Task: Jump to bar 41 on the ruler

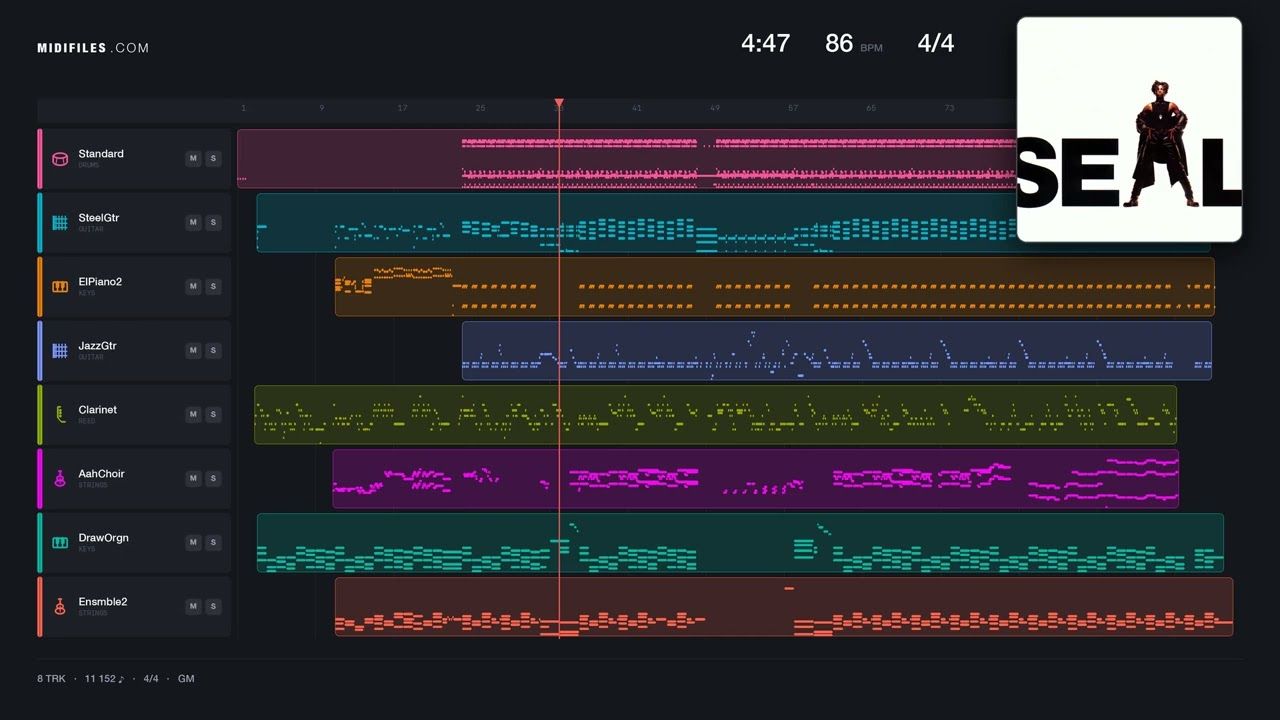Action: click(x=637, y=108)
